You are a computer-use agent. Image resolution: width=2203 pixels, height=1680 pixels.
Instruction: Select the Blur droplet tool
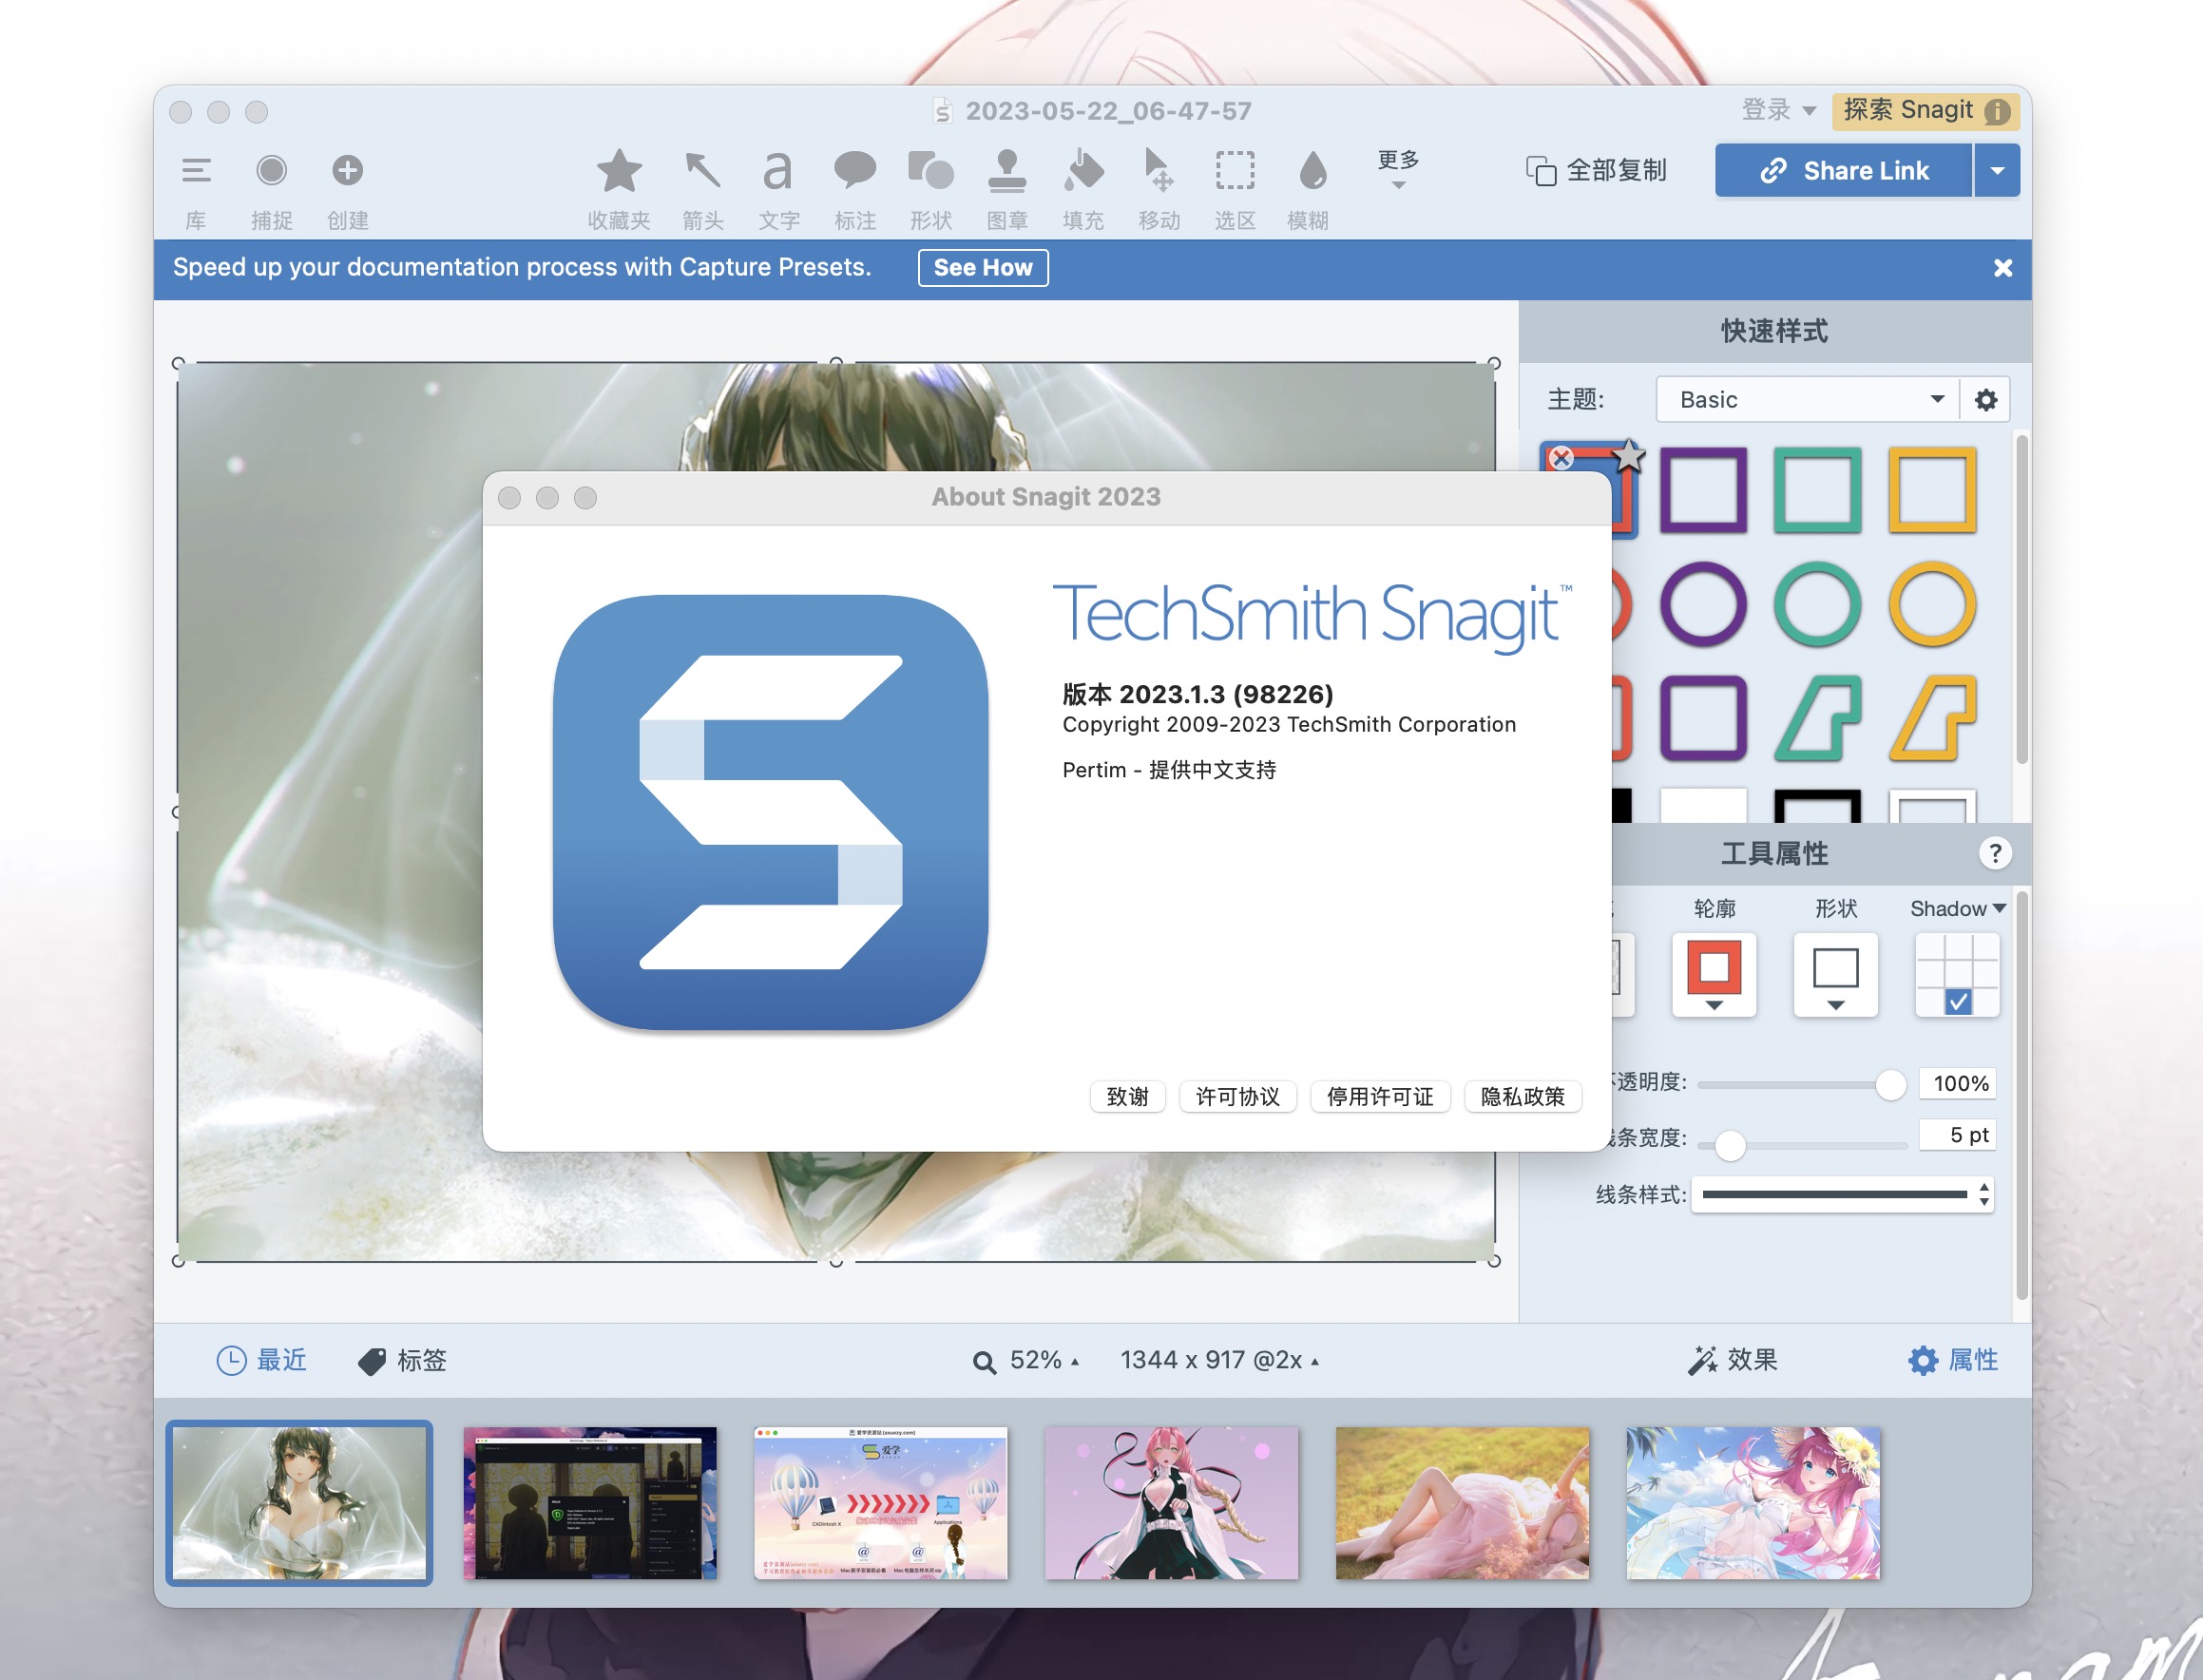[x=1312, y=171]
